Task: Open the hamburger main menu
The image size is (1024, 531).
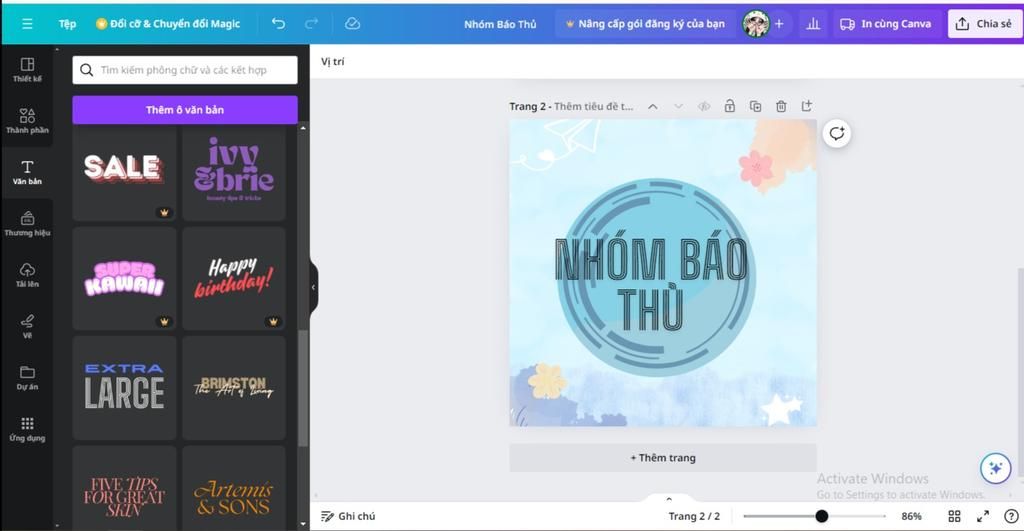Action: (27, 24)
